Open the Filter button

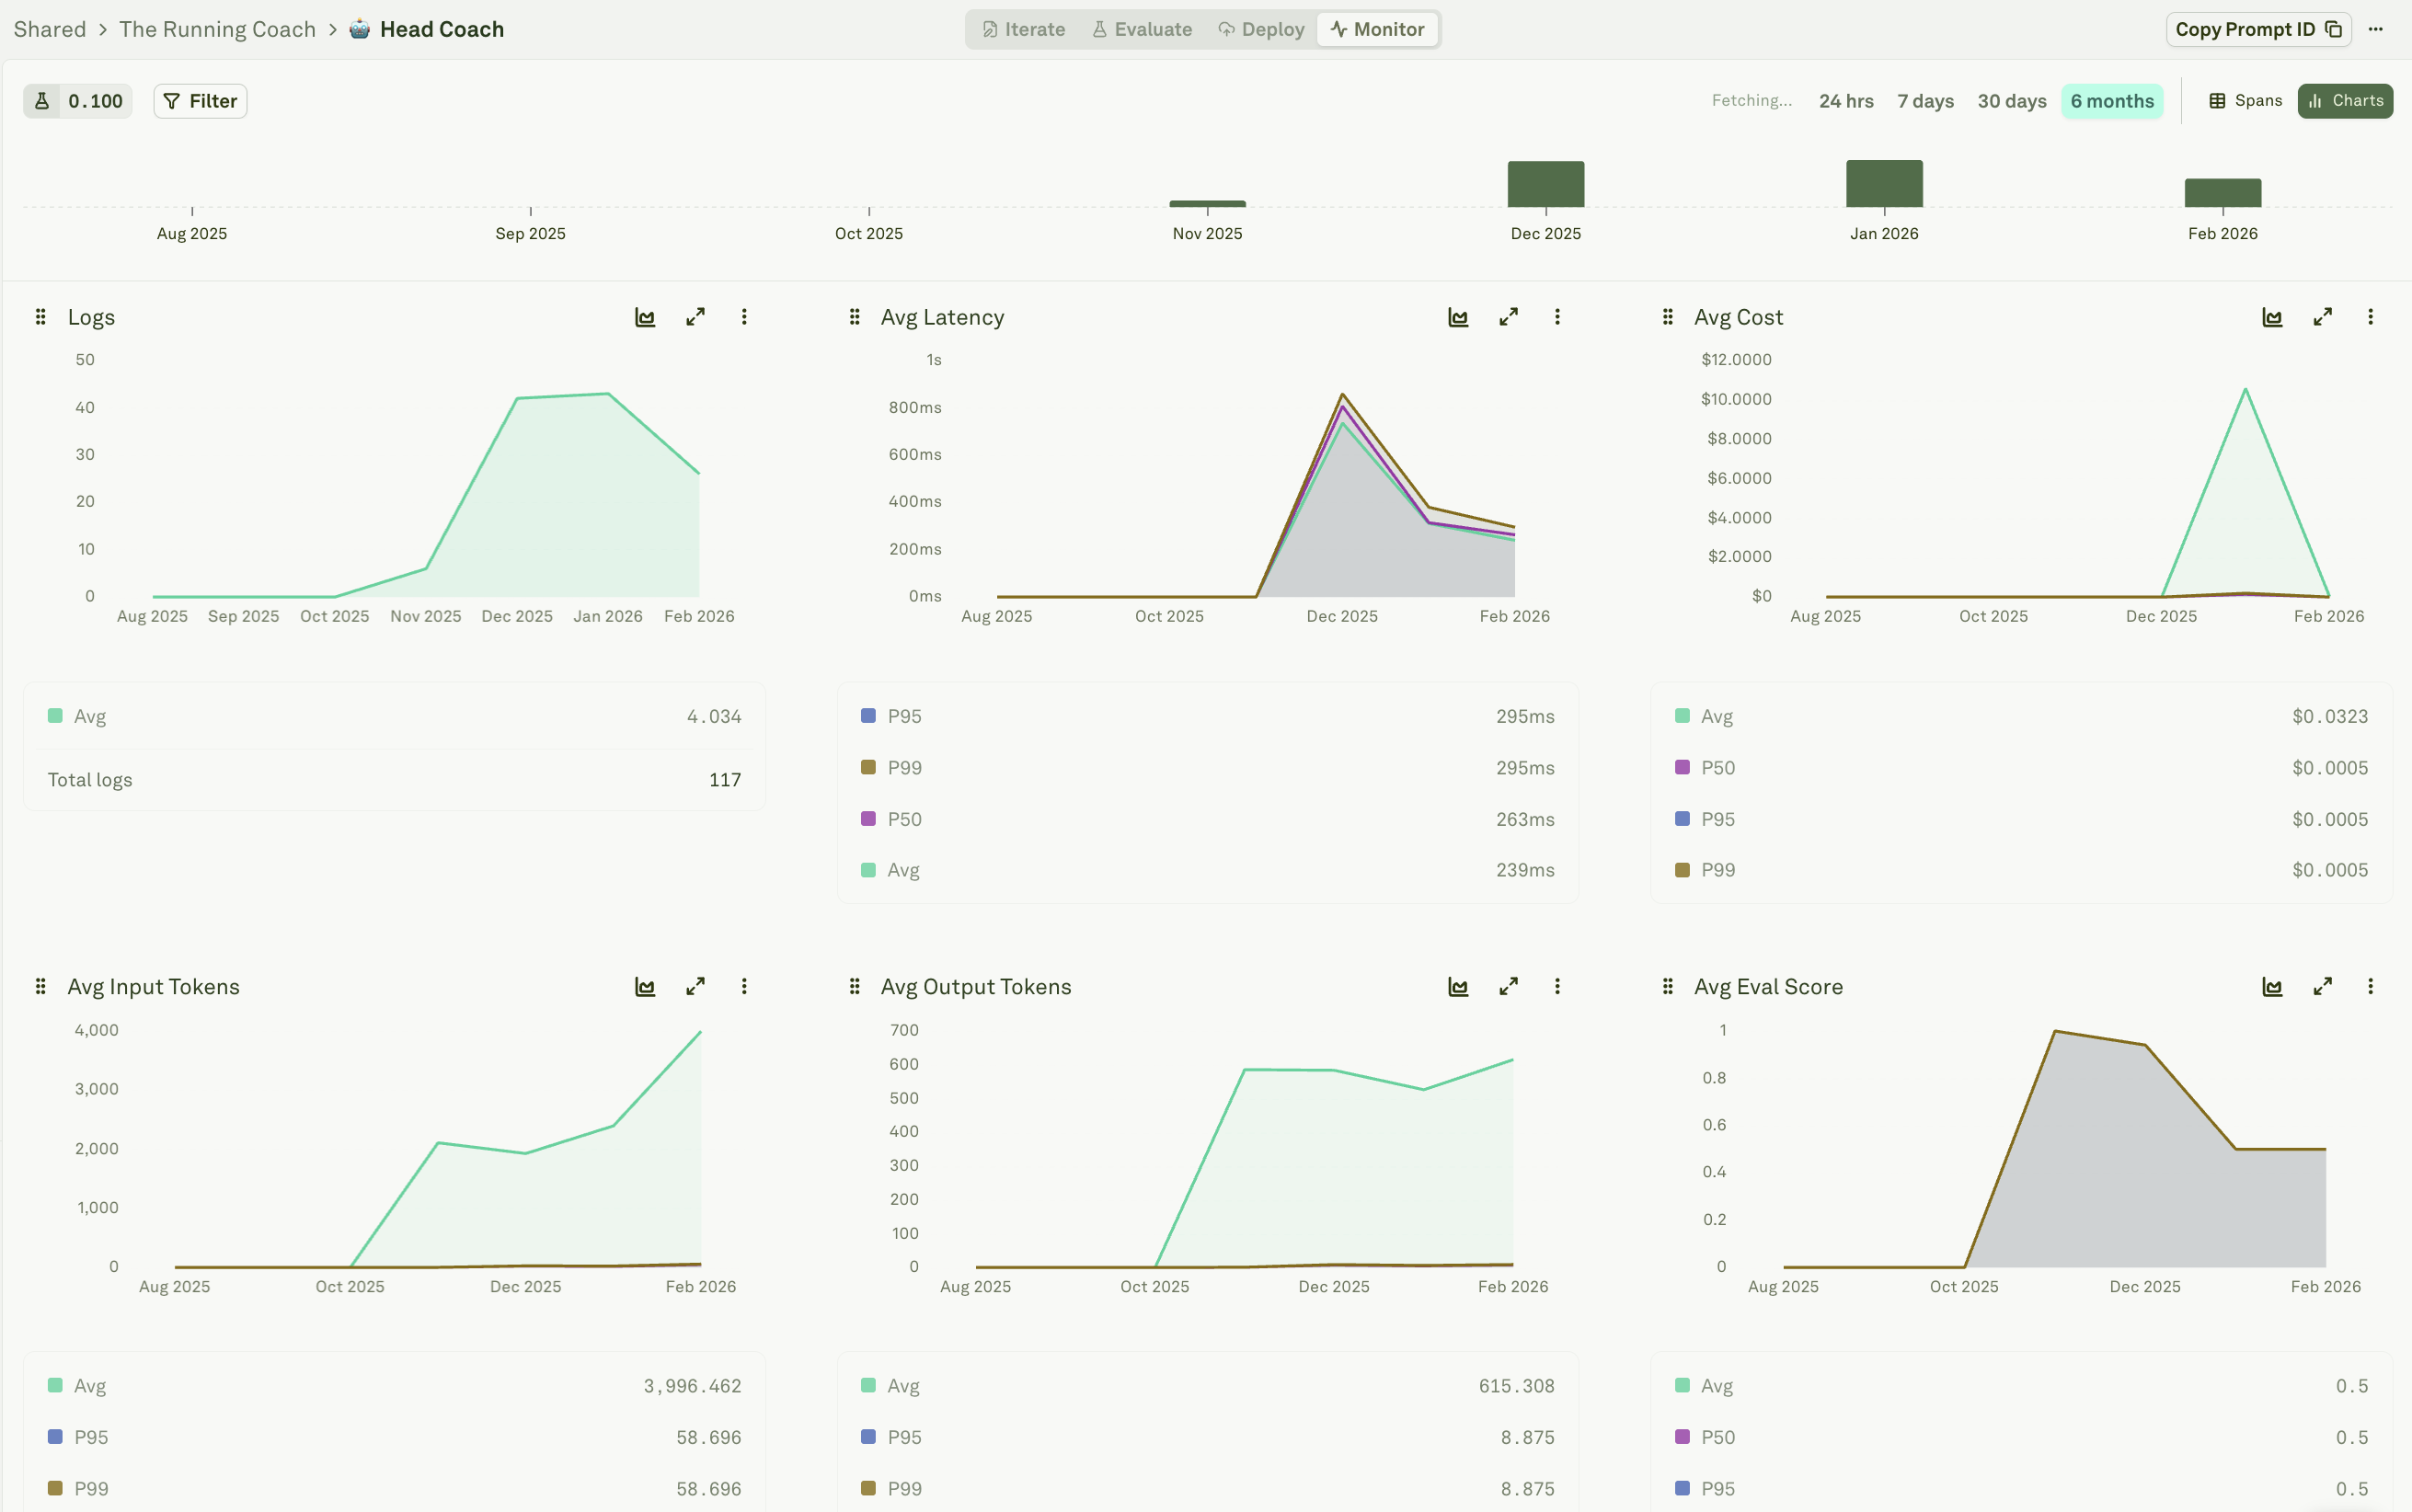(x=200, y=101)
